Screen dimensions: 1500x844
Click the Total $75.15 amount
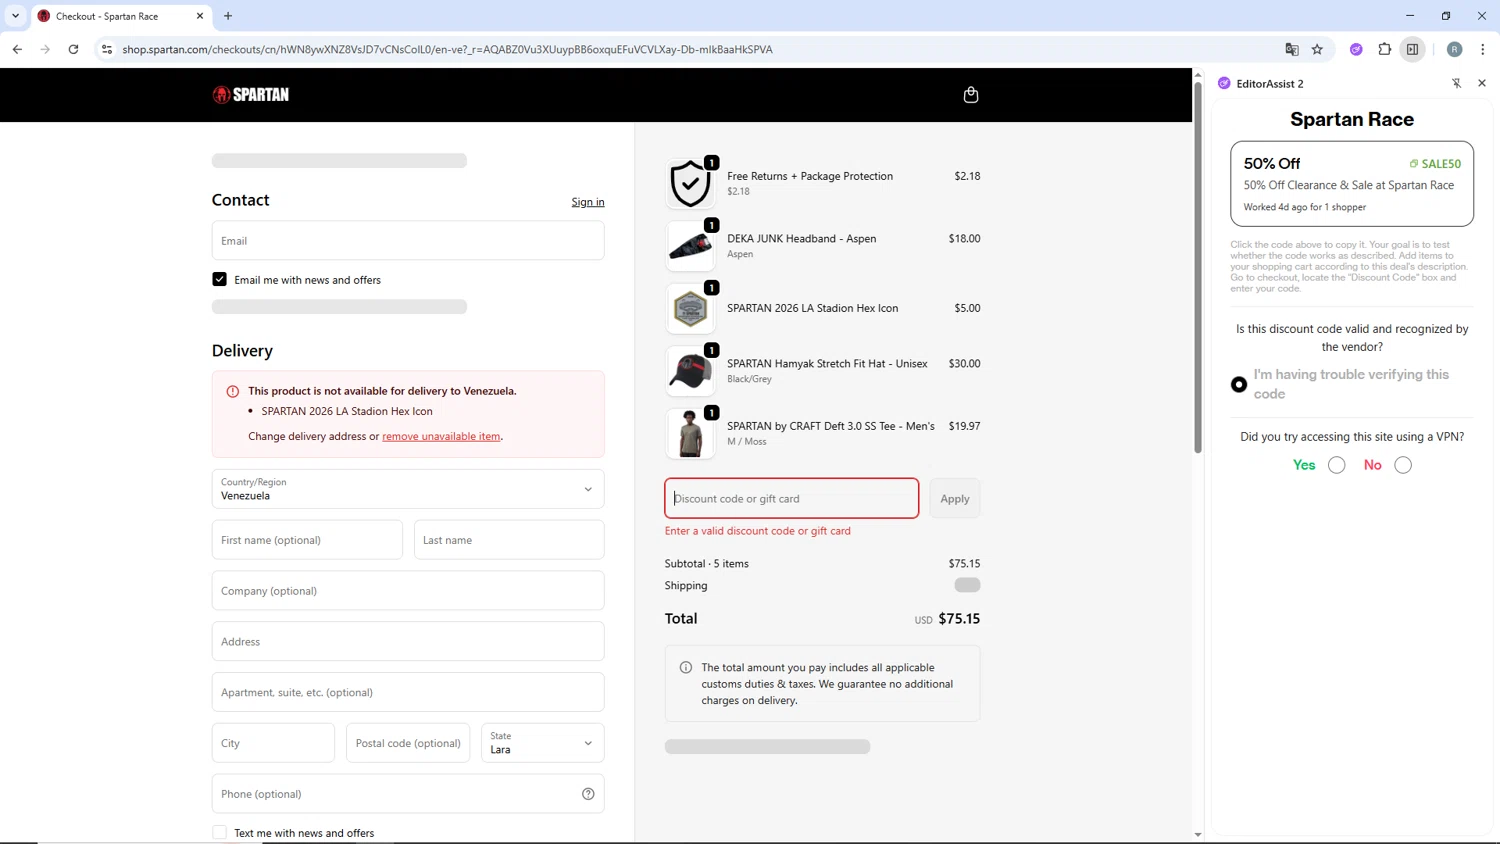coord(959,619)
